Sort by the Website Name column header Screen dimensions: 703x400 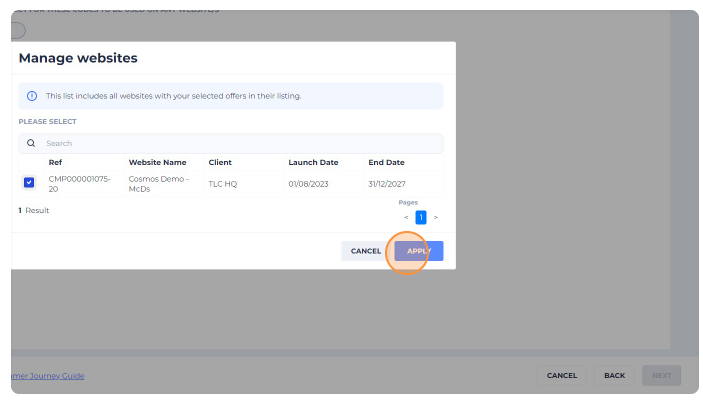click(157, 162)
